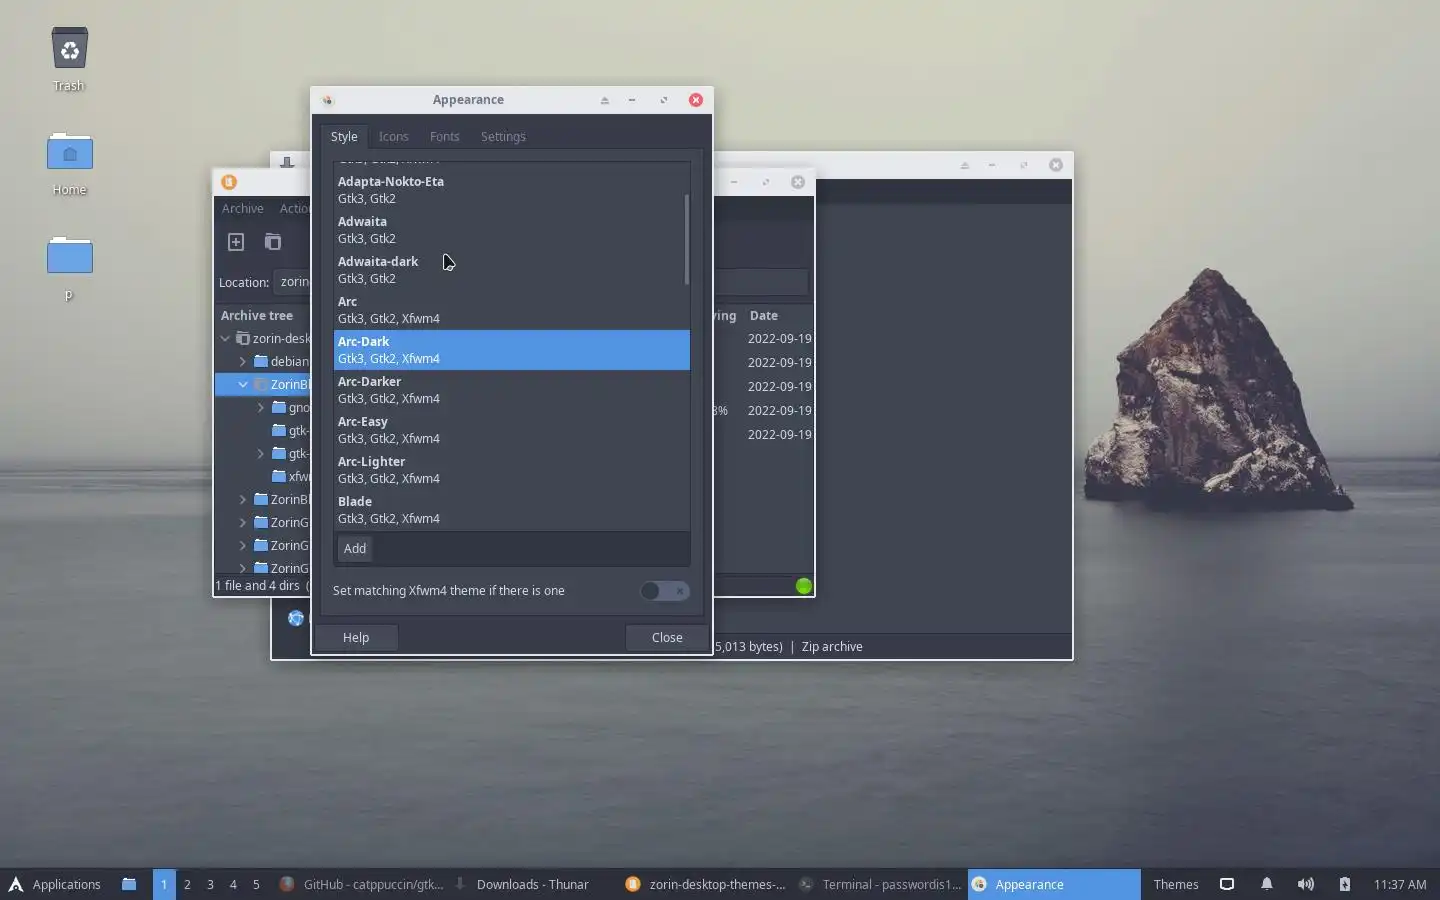The width and height of the screenshot is (1440, 900).
Task: Select the xfw folder in Archive tree
Action: 290,477
